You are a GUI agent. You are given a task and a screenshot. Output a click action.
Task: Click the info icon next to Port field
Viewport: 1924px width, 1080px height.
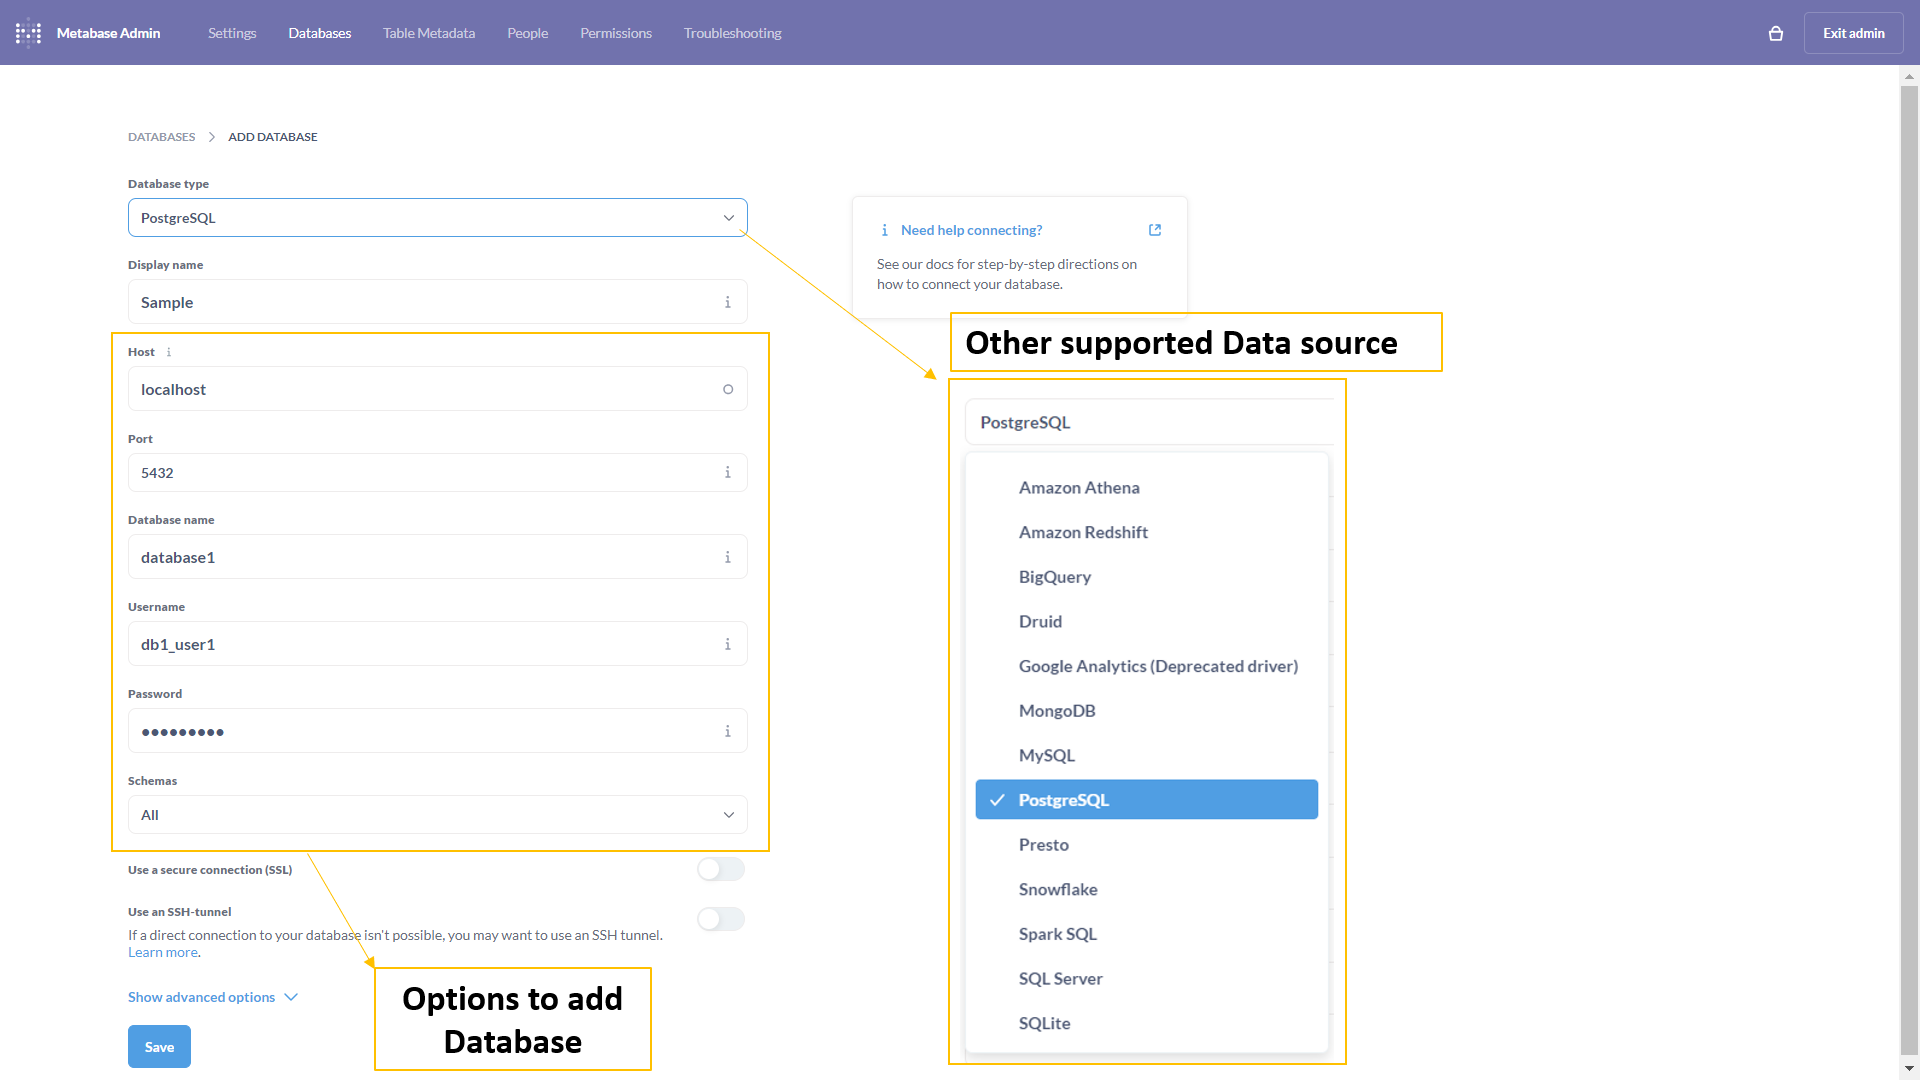click(x=727, y=472)
